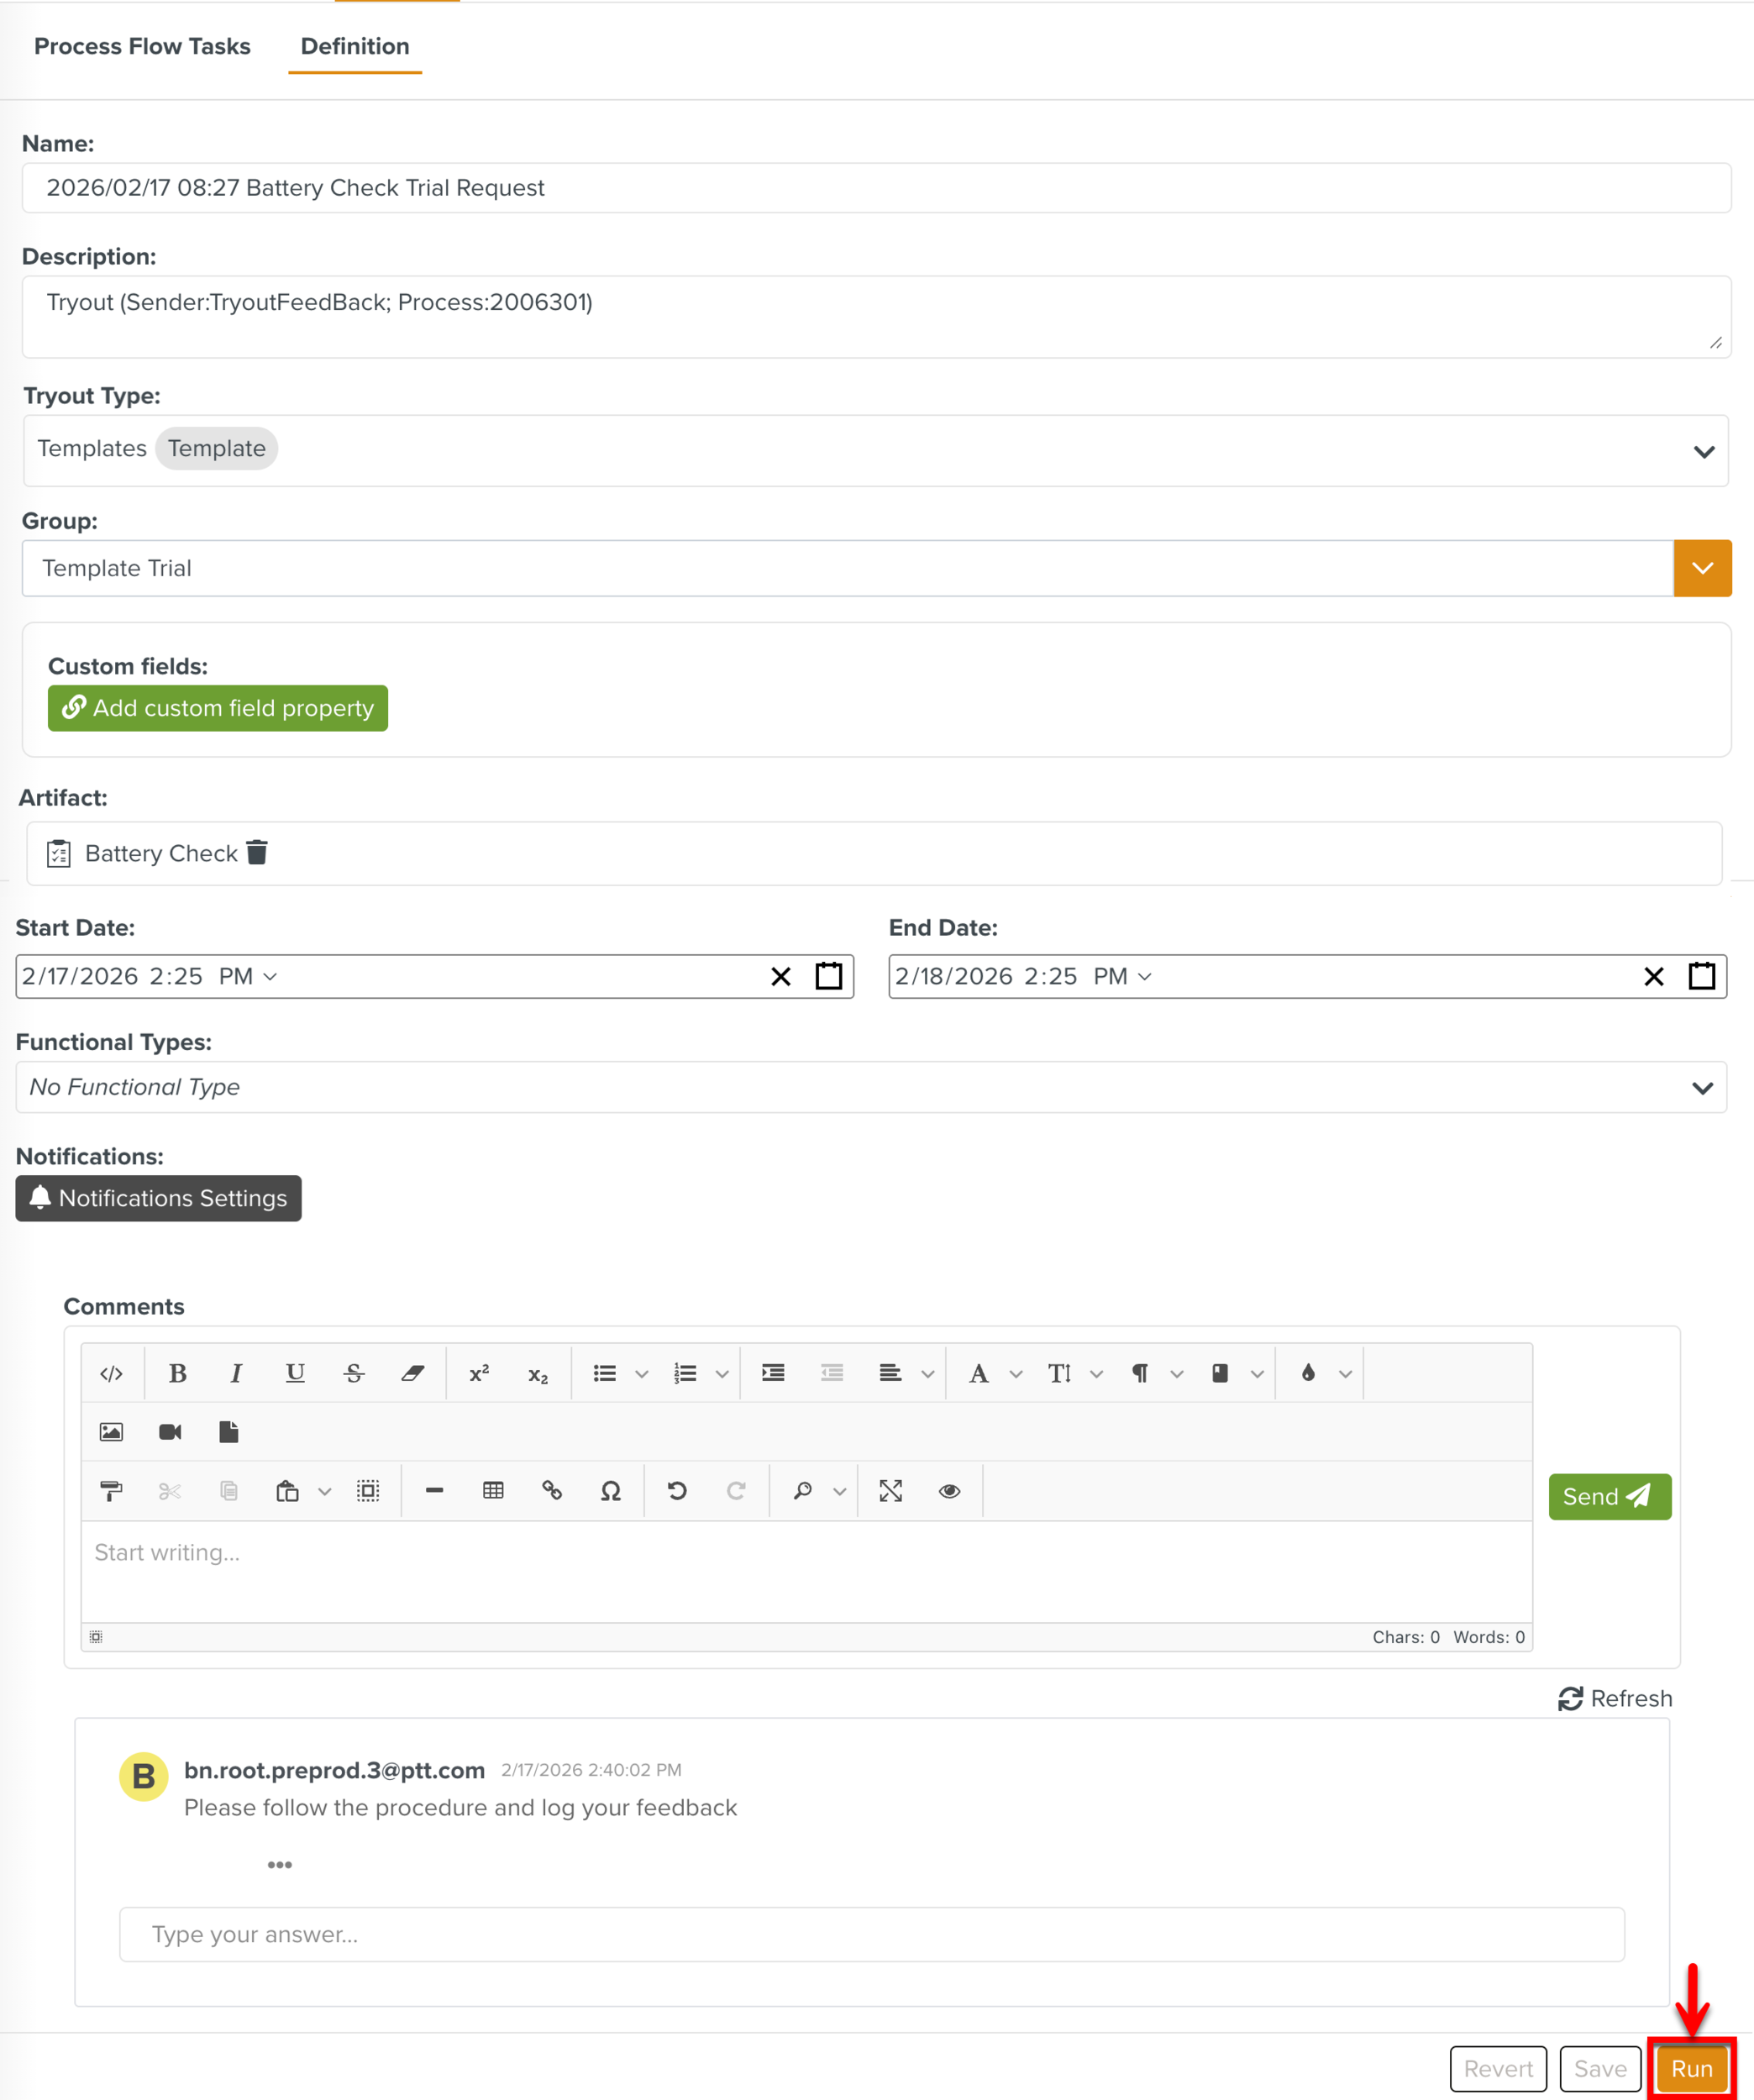
Task: Clear the End Date value
Action: tap(1653, 976)
